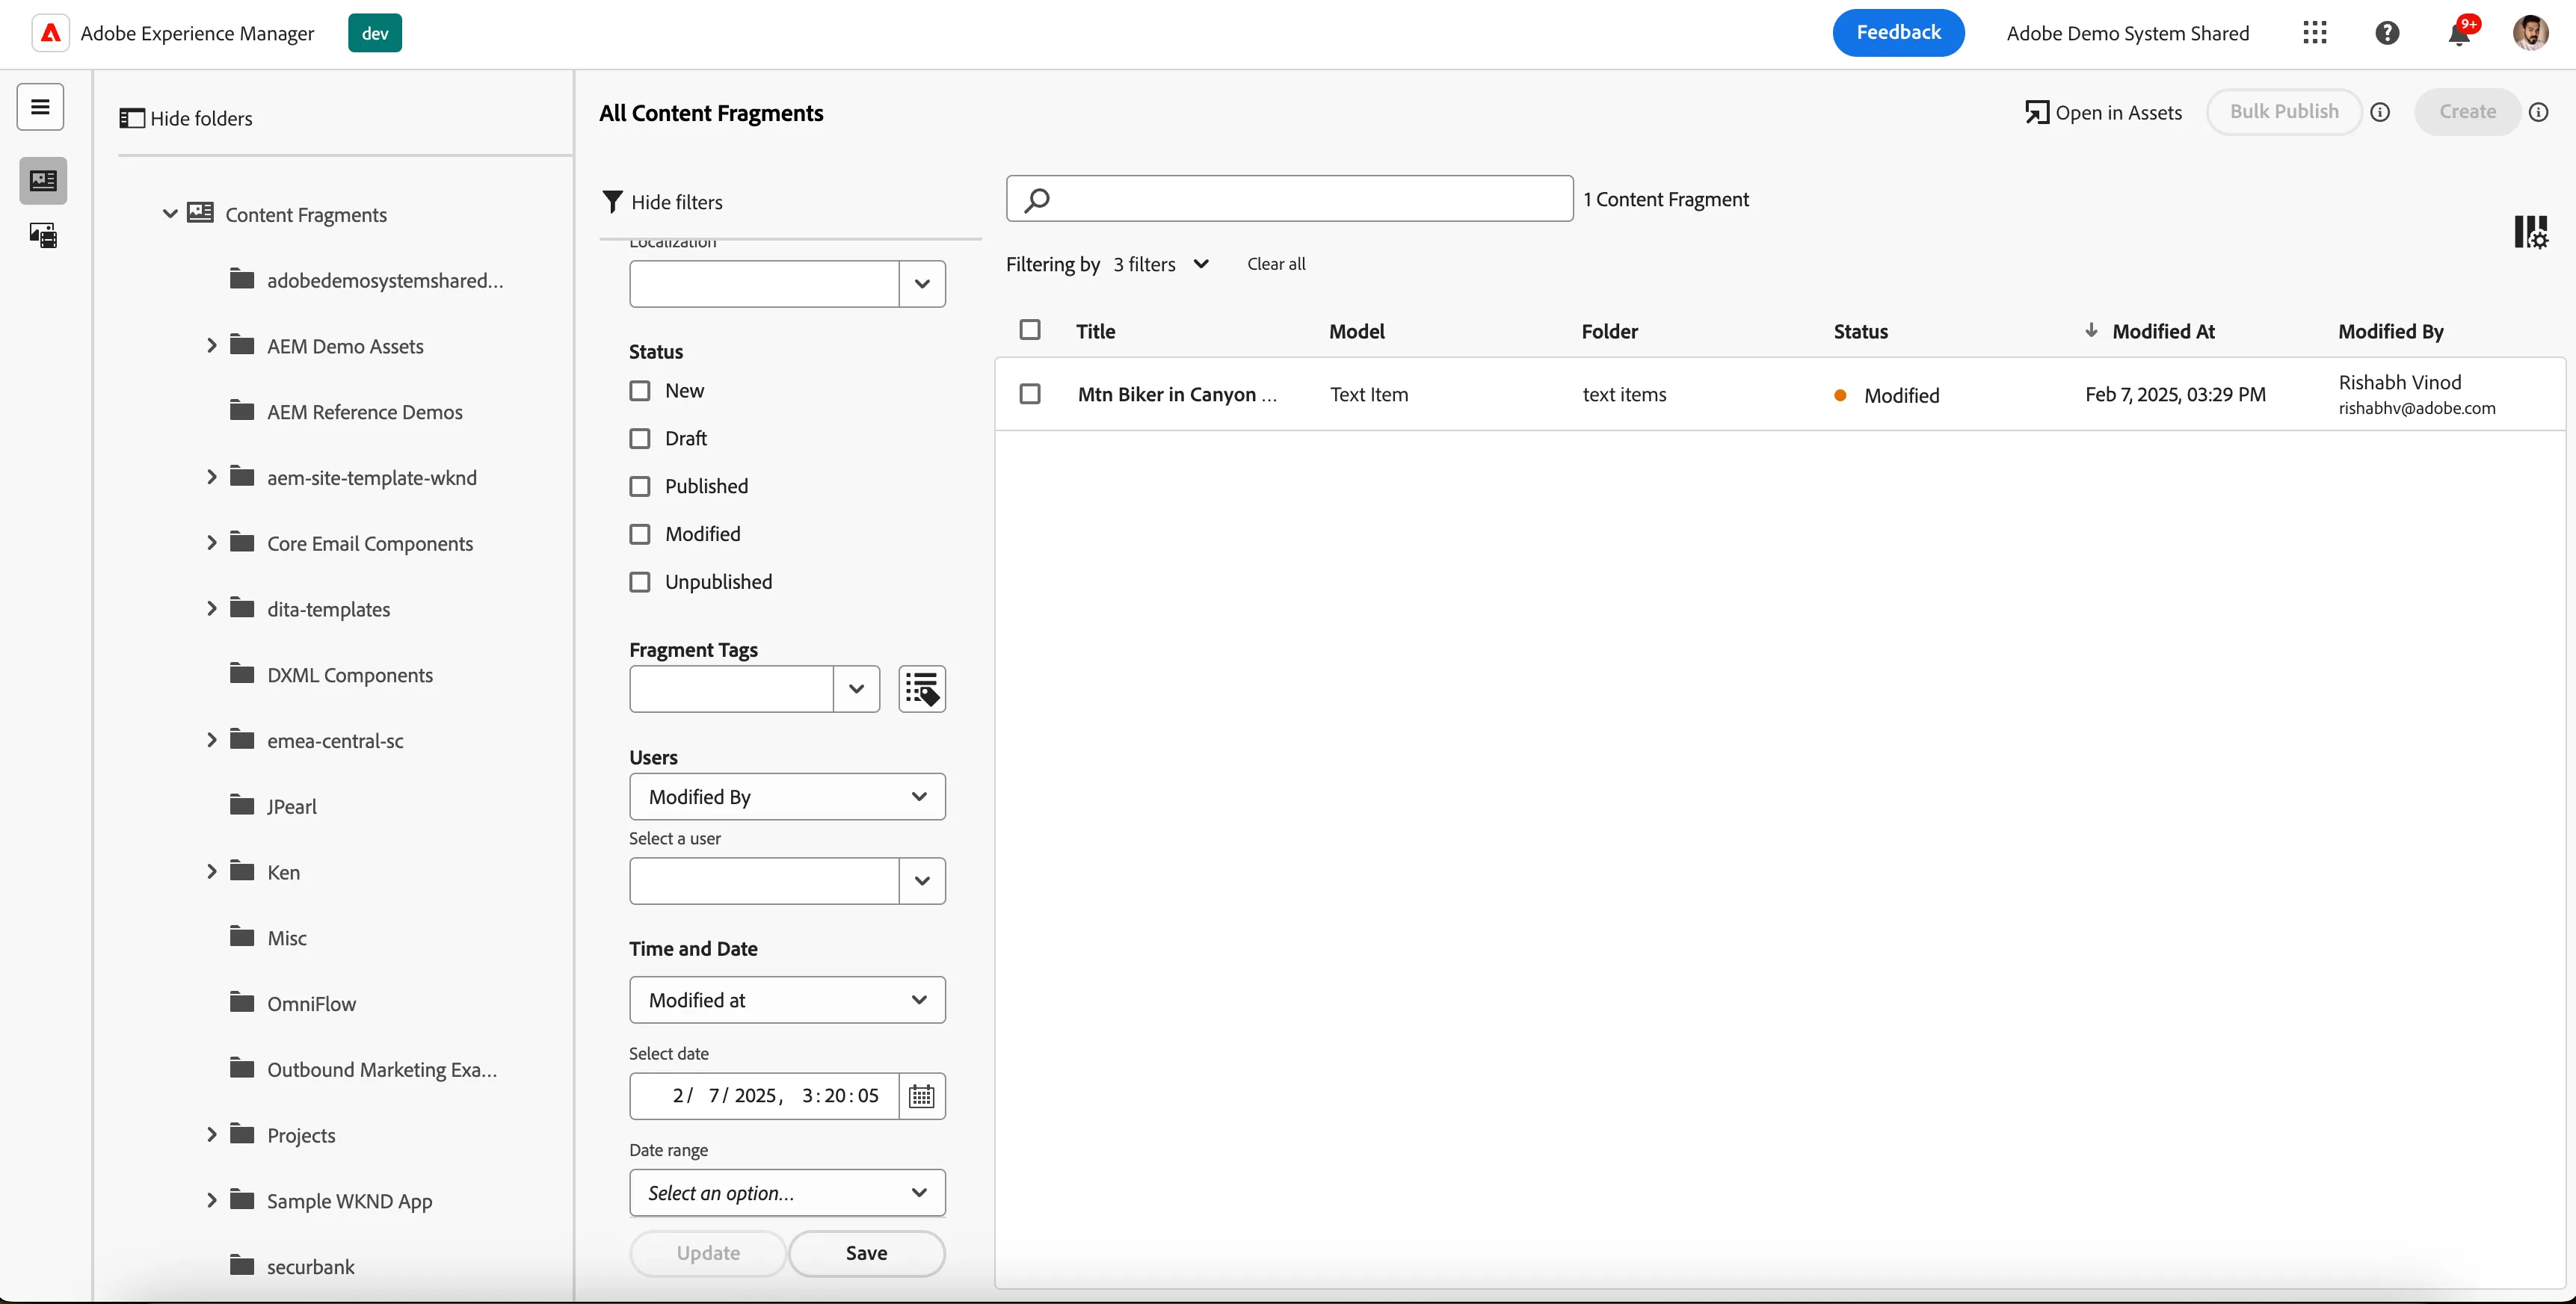Click the Select a user input field
Image resolution: width=2576 pixels, height=1304 pixels.
click(764, 881)
